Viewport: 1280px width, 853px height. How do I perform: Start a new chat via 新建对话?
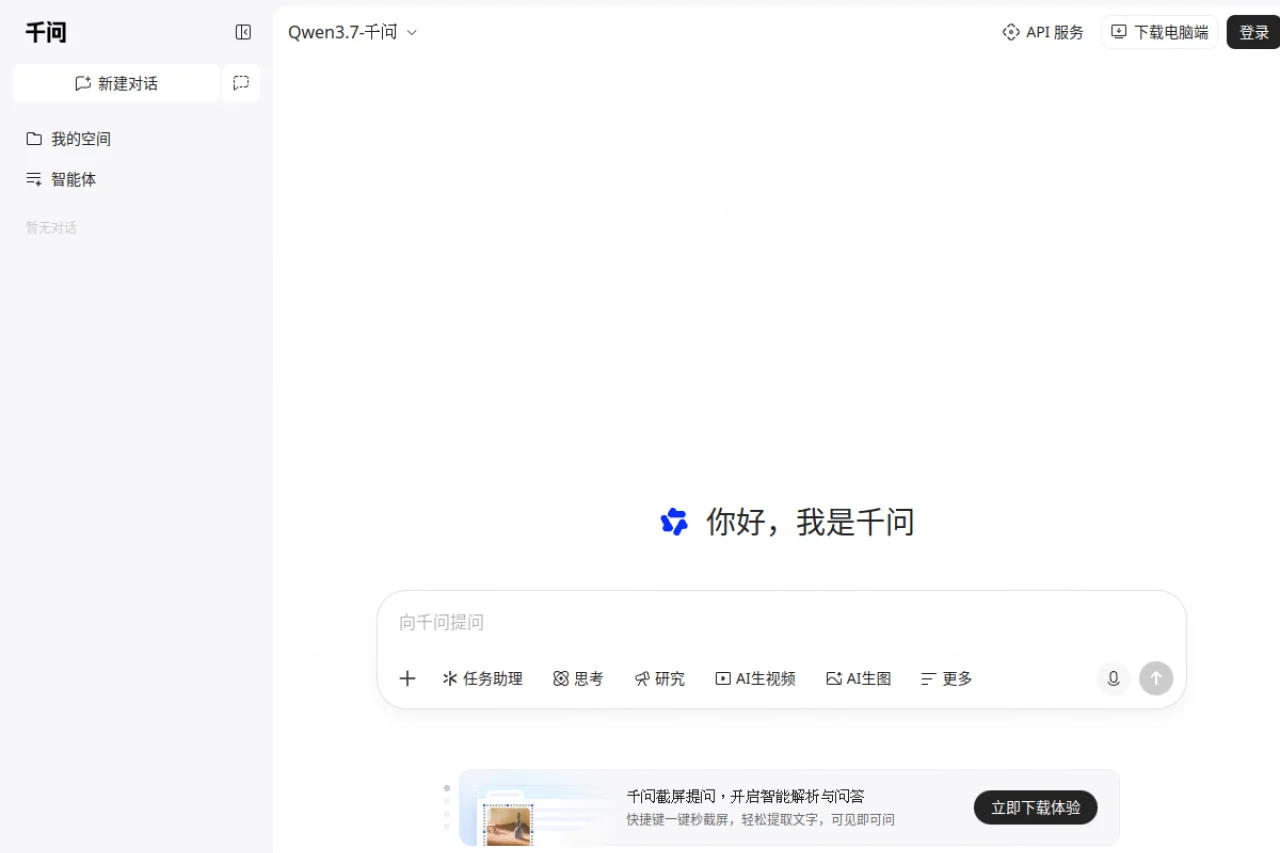pos(116,83)
